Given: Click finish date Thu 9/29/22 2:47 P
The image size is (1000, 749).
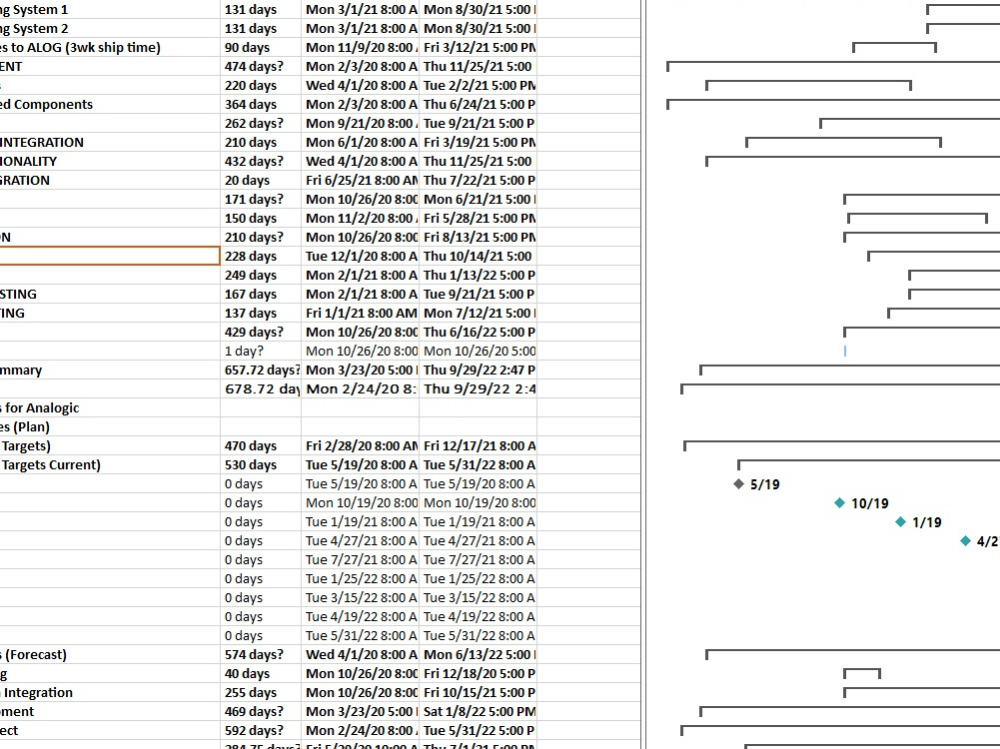Looking at the screenshot, I should [x=480, y=370].
